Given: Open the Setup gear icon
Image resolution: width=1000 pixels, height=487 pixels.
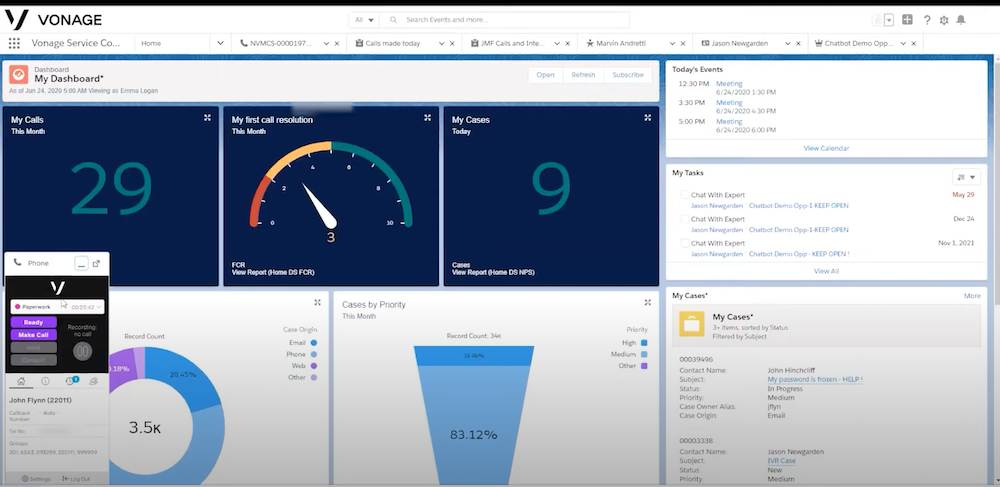Looking at the screenshot, I should pos(944,20).
